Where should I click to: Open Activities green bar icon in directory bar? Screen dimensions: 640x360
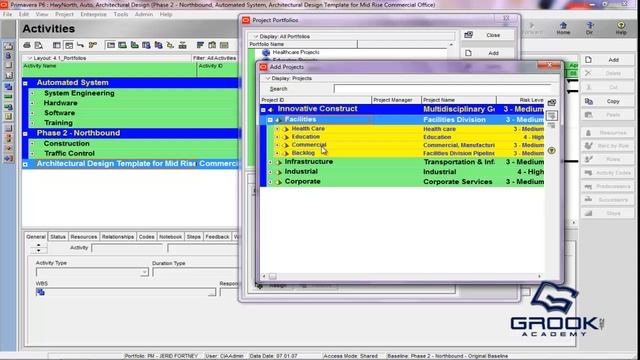8,97
